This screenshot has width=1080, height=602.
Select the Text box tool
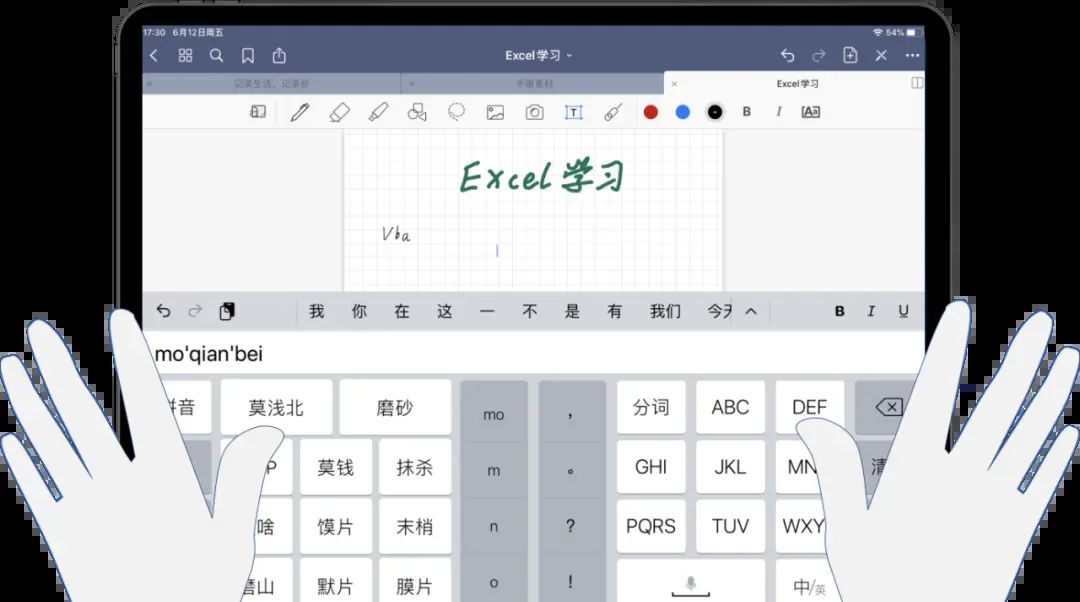click(573, 112)
